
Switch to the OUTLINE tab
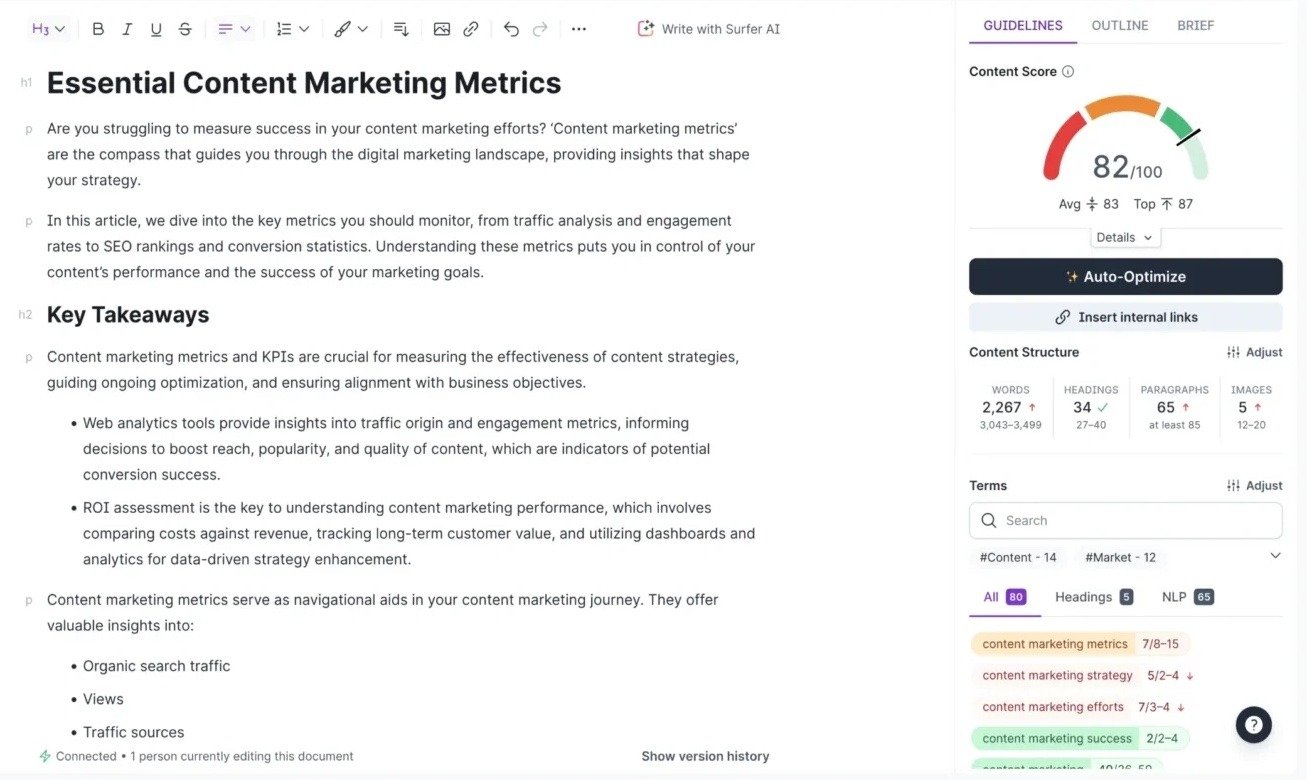pyautogui.click(x=1118, y=25)
